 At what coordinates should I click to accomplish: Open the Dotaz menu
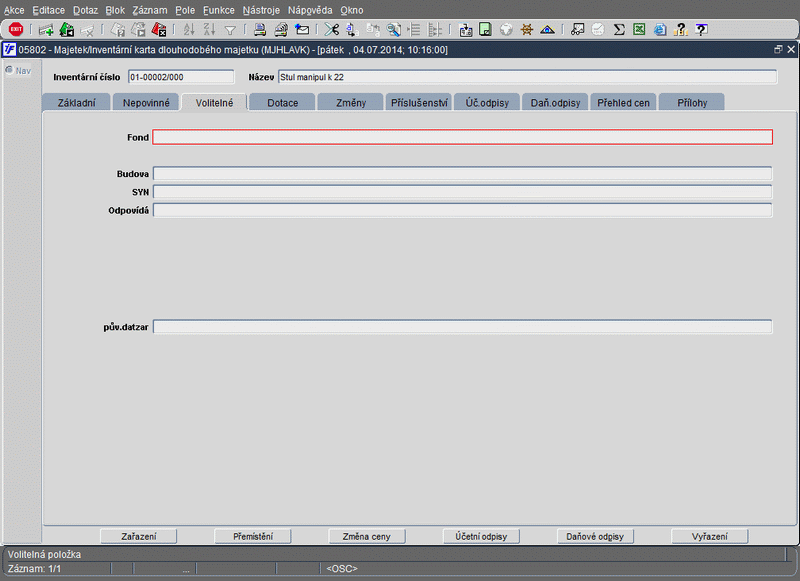[85, 10]
